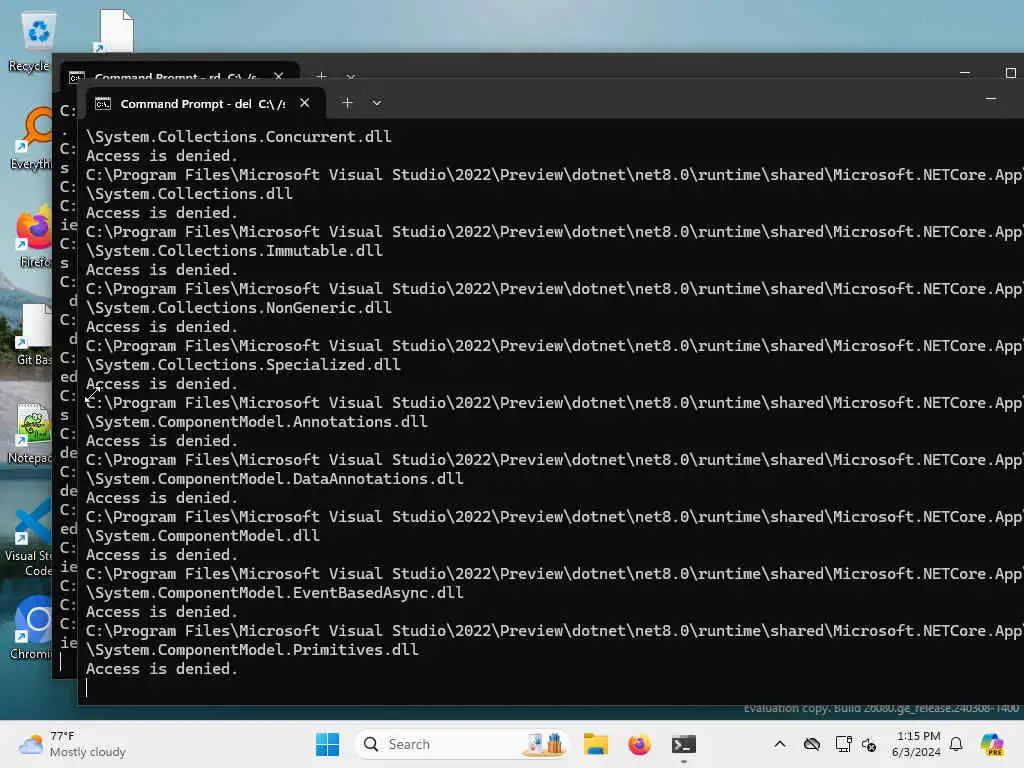Click the text '\System.Collections.Specialized.dll'
The image size is (1024, 768).
tap(243, 364)
